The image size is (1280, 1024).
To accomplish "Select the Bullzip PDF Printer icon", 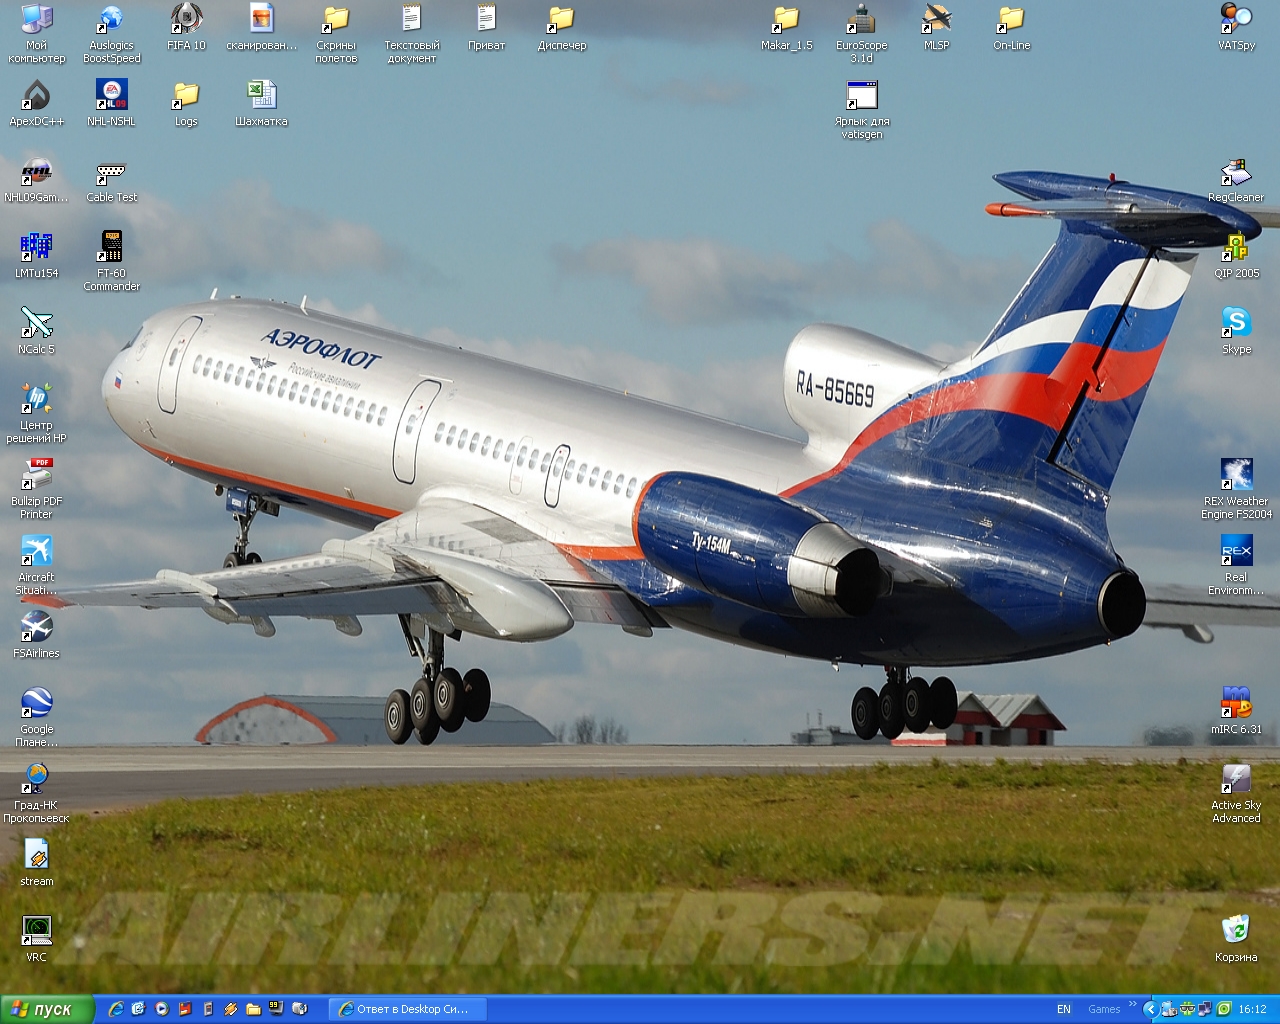I will point(37,490).
